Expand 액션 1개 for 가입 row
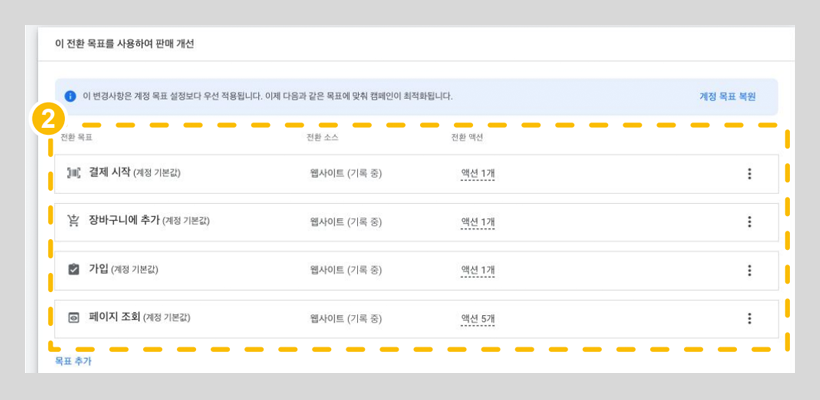The image size is (820, 400). click(477, 270)
